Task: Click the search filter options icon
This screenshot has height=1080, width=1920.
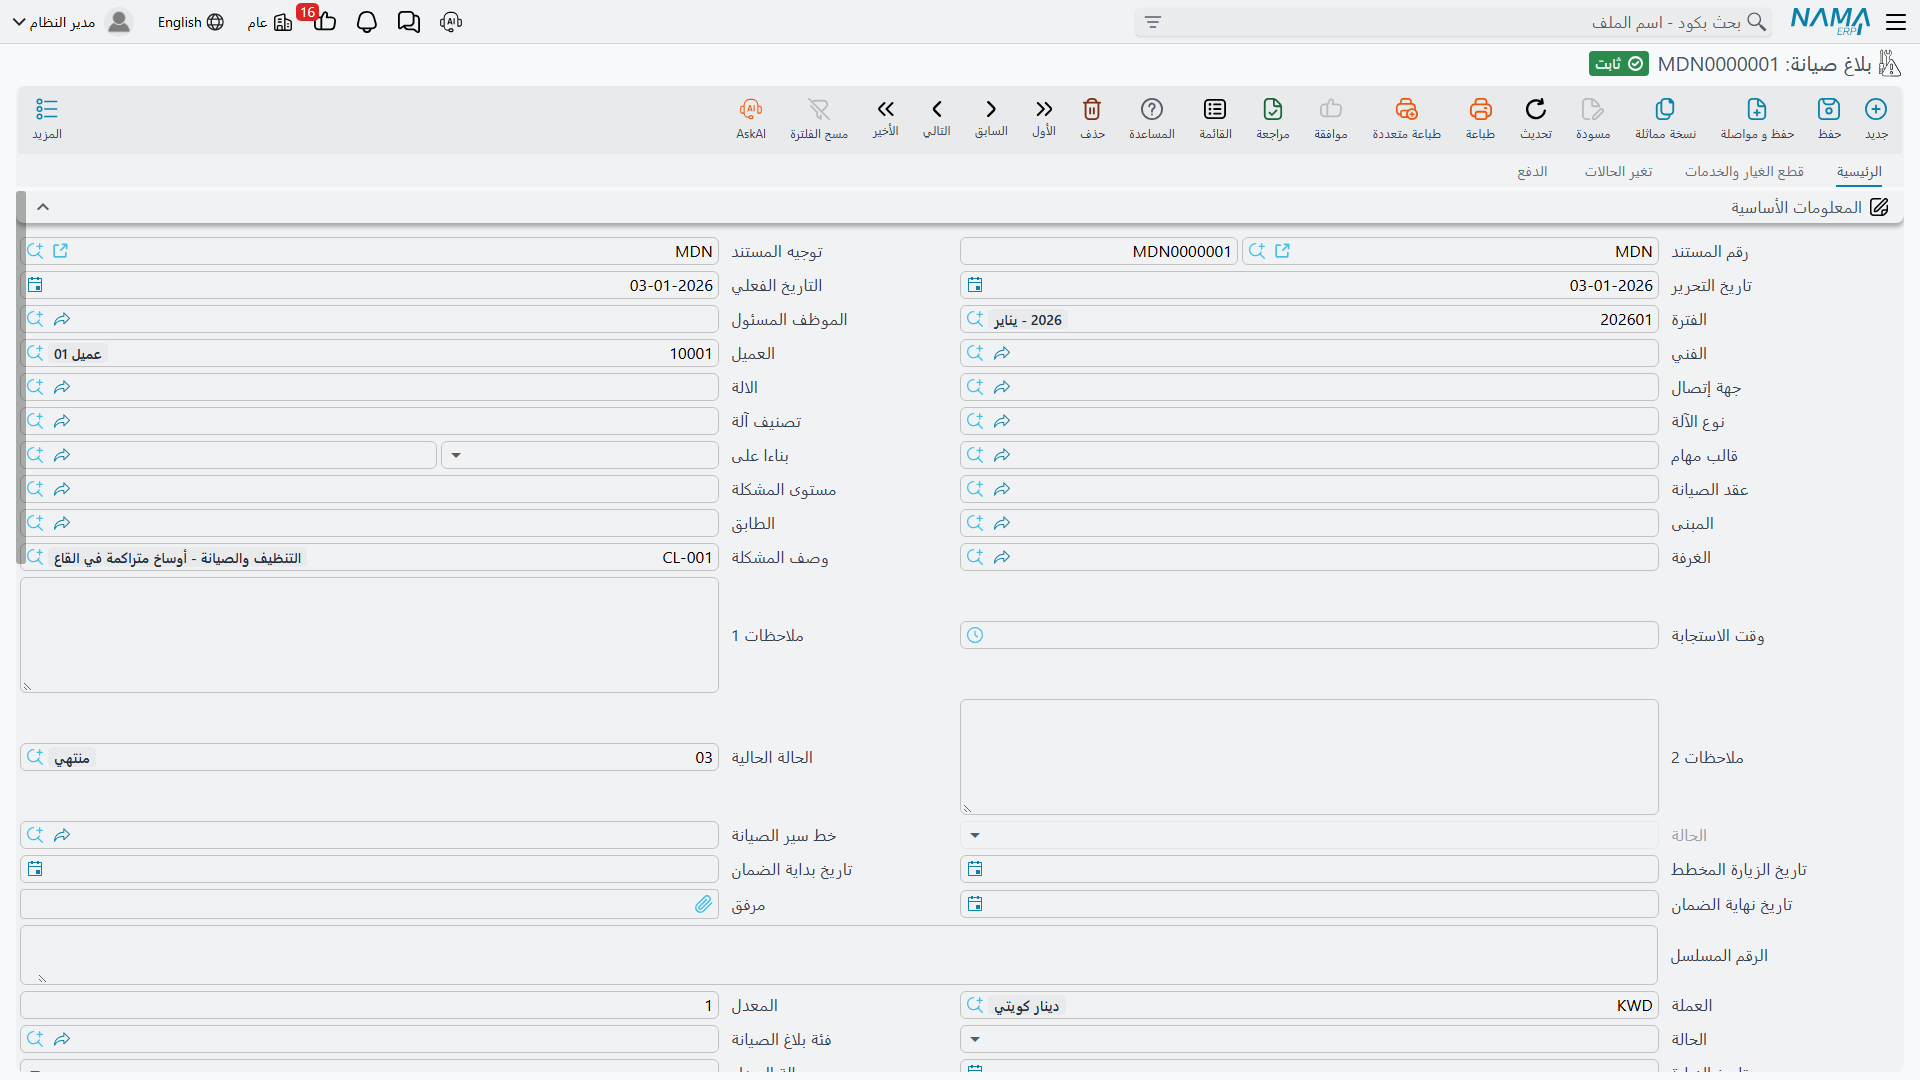Action: [1153, 22]
